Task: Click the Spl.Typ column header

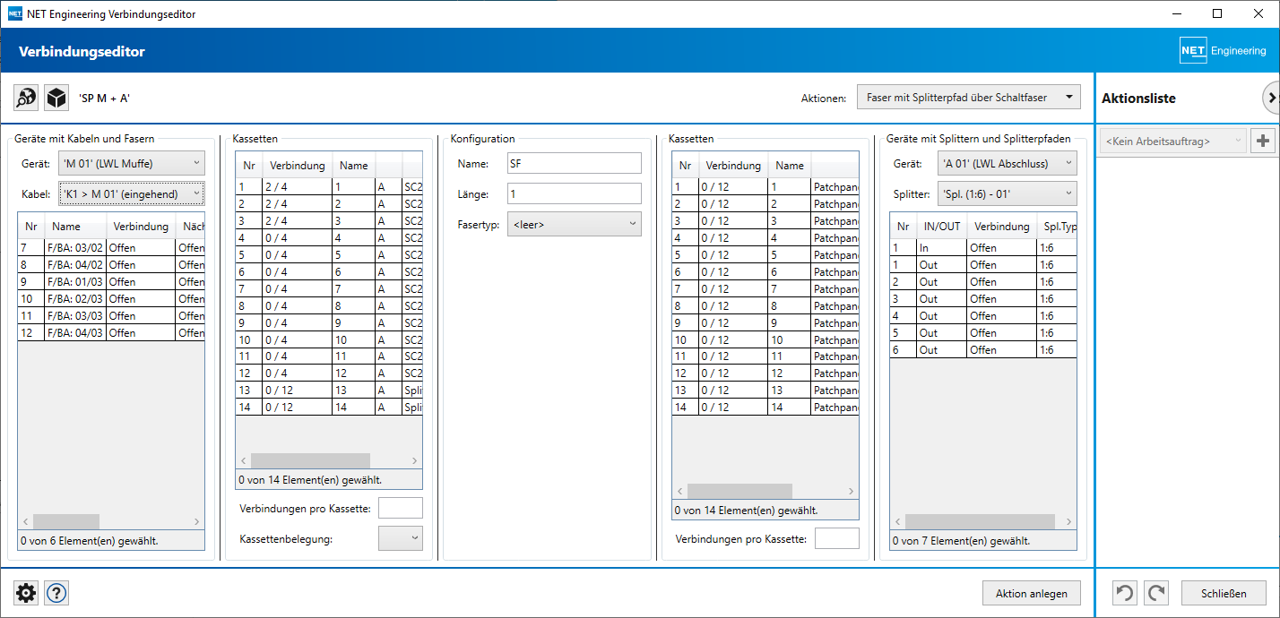Action: 1057,226
